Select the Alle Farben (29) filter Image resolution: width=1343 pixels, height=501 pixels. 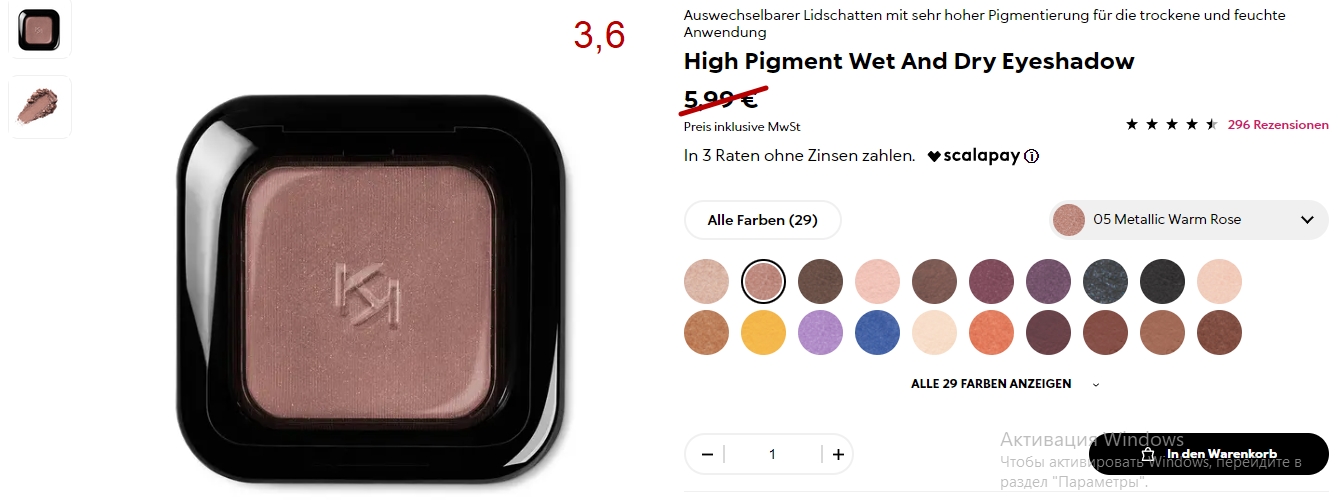(762, 220)
